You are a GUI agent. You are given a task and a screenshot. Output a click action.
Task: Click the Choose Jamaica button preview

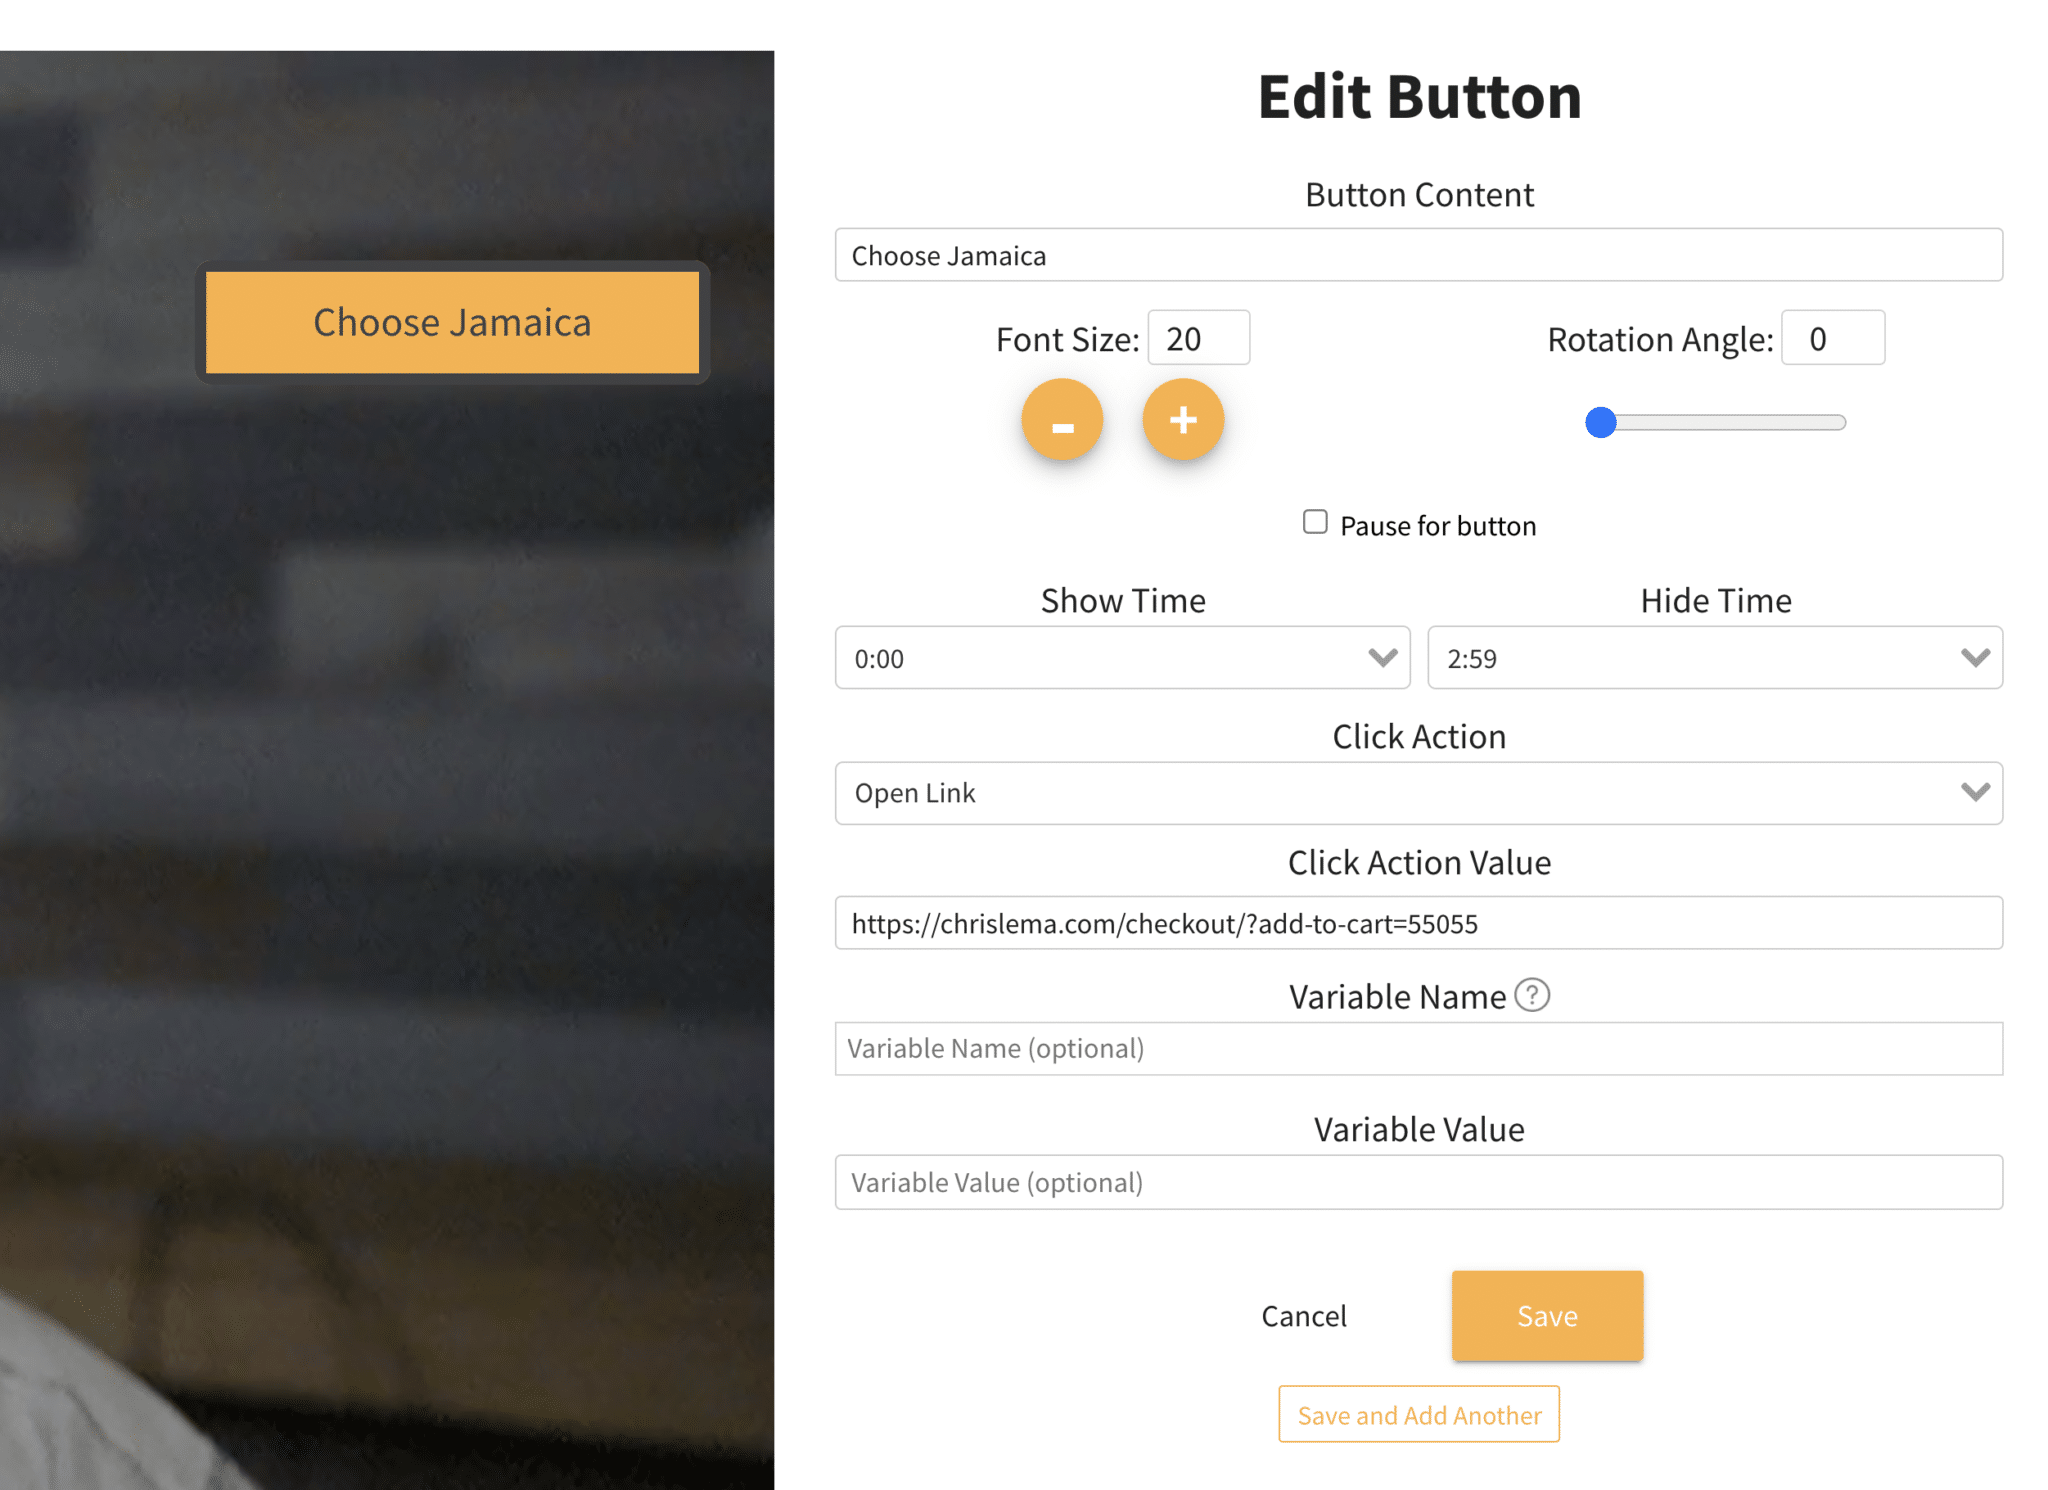pyautogui.click(x=452, y=322)
